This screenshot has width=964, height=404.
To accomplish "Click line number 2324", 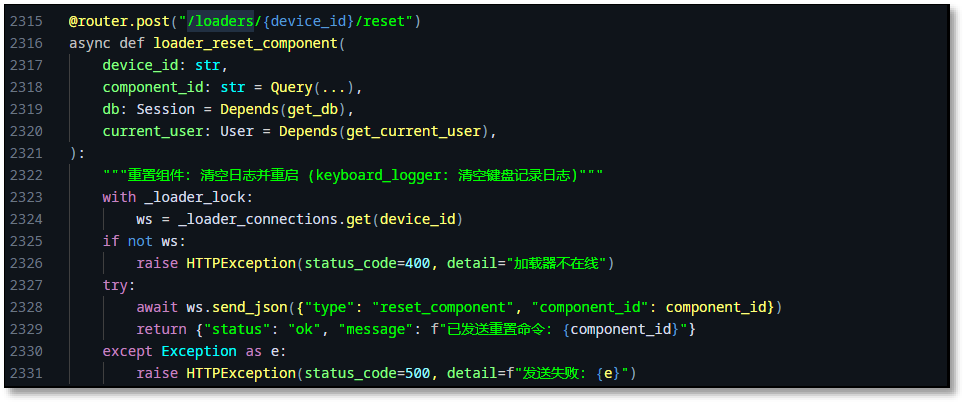I will coord(26,220).
